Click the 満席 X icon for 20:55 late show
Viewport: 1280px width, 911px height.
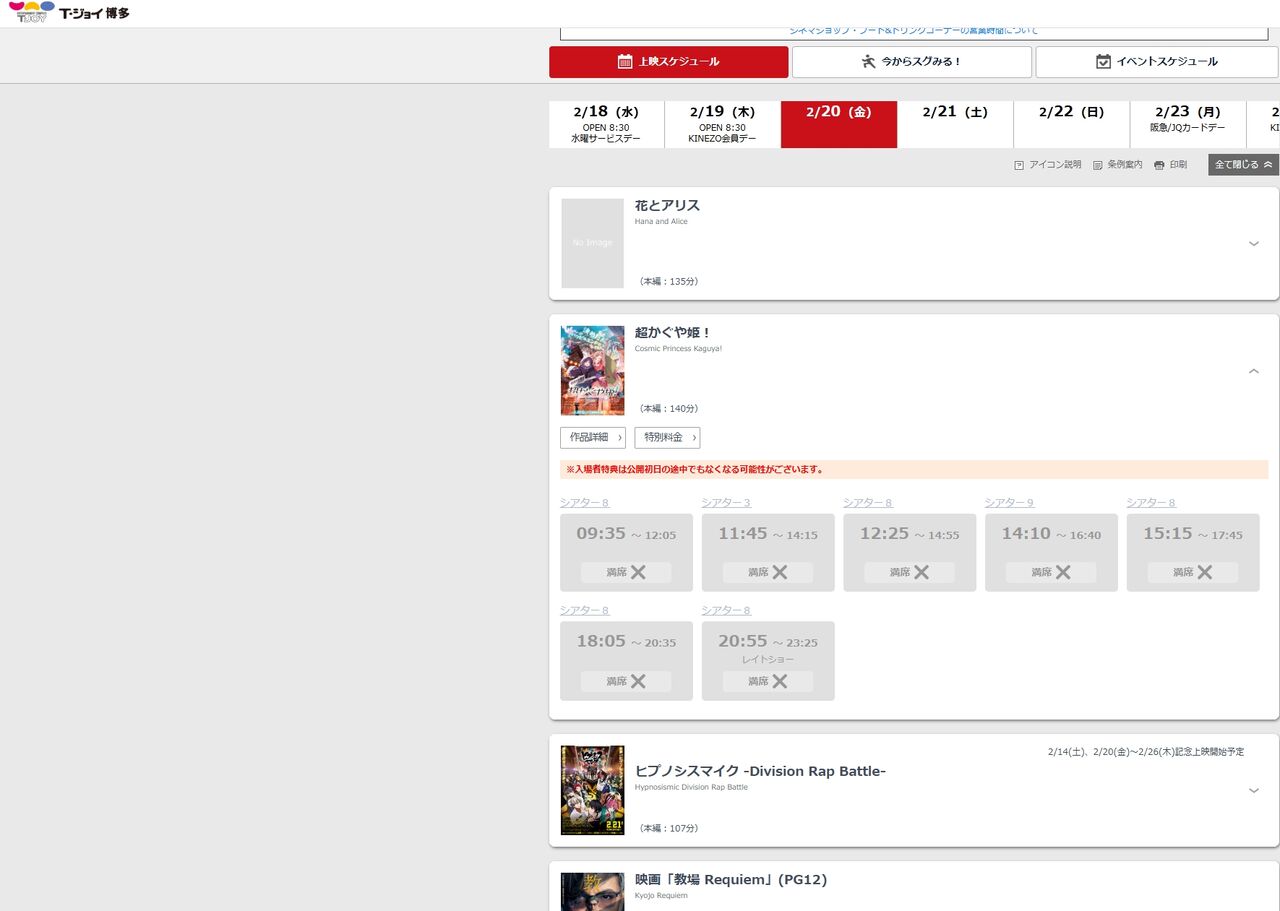780,681
